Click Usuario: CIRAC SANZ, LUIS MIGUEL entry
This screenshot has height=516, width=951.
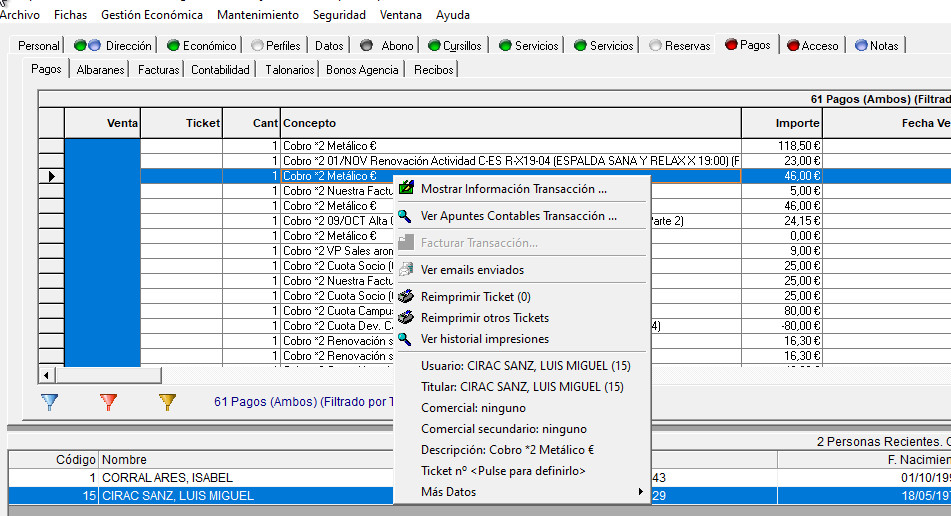coord(523,366)
